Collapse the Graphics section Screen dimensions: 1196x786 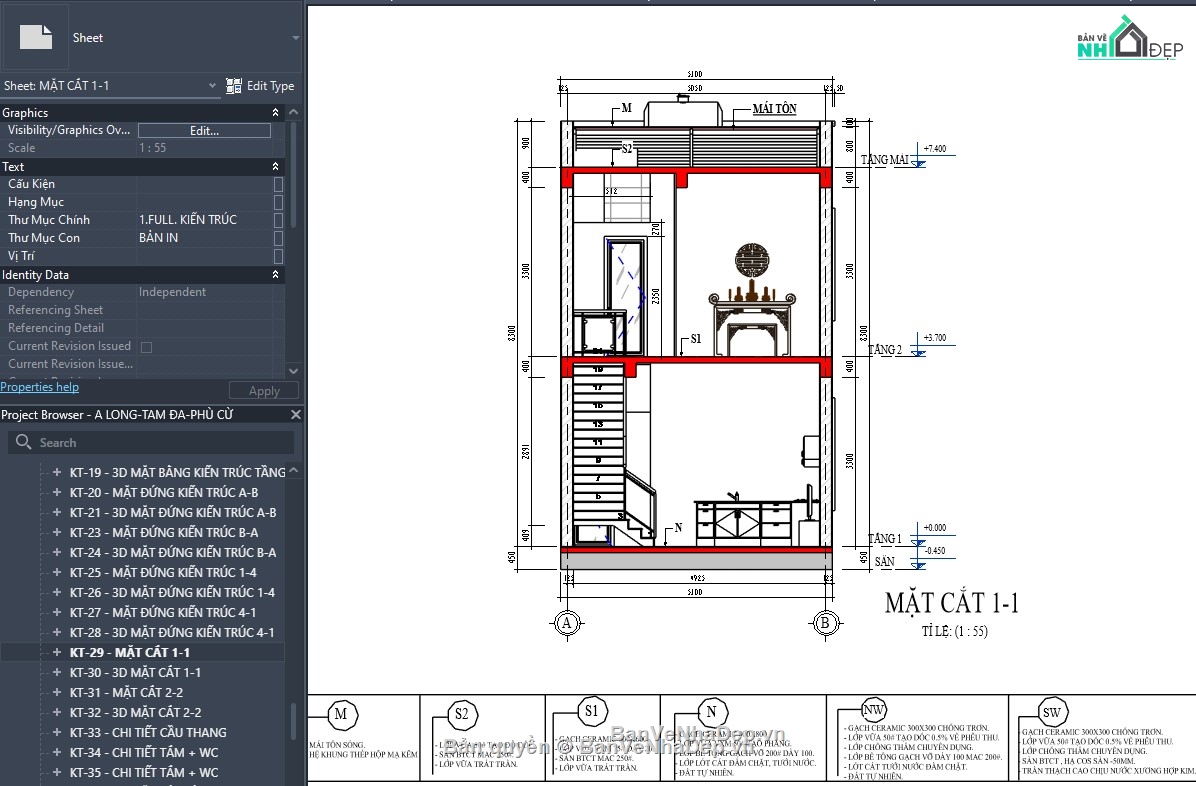(275, 112)
